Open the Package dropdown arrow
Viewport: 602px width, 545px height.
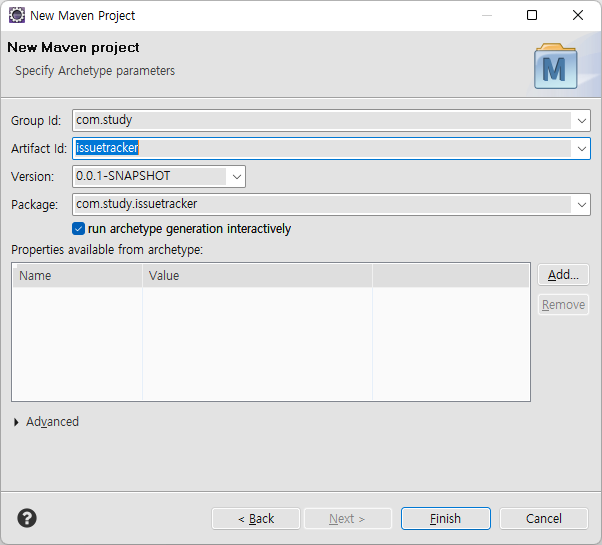[x=581, y=205]
